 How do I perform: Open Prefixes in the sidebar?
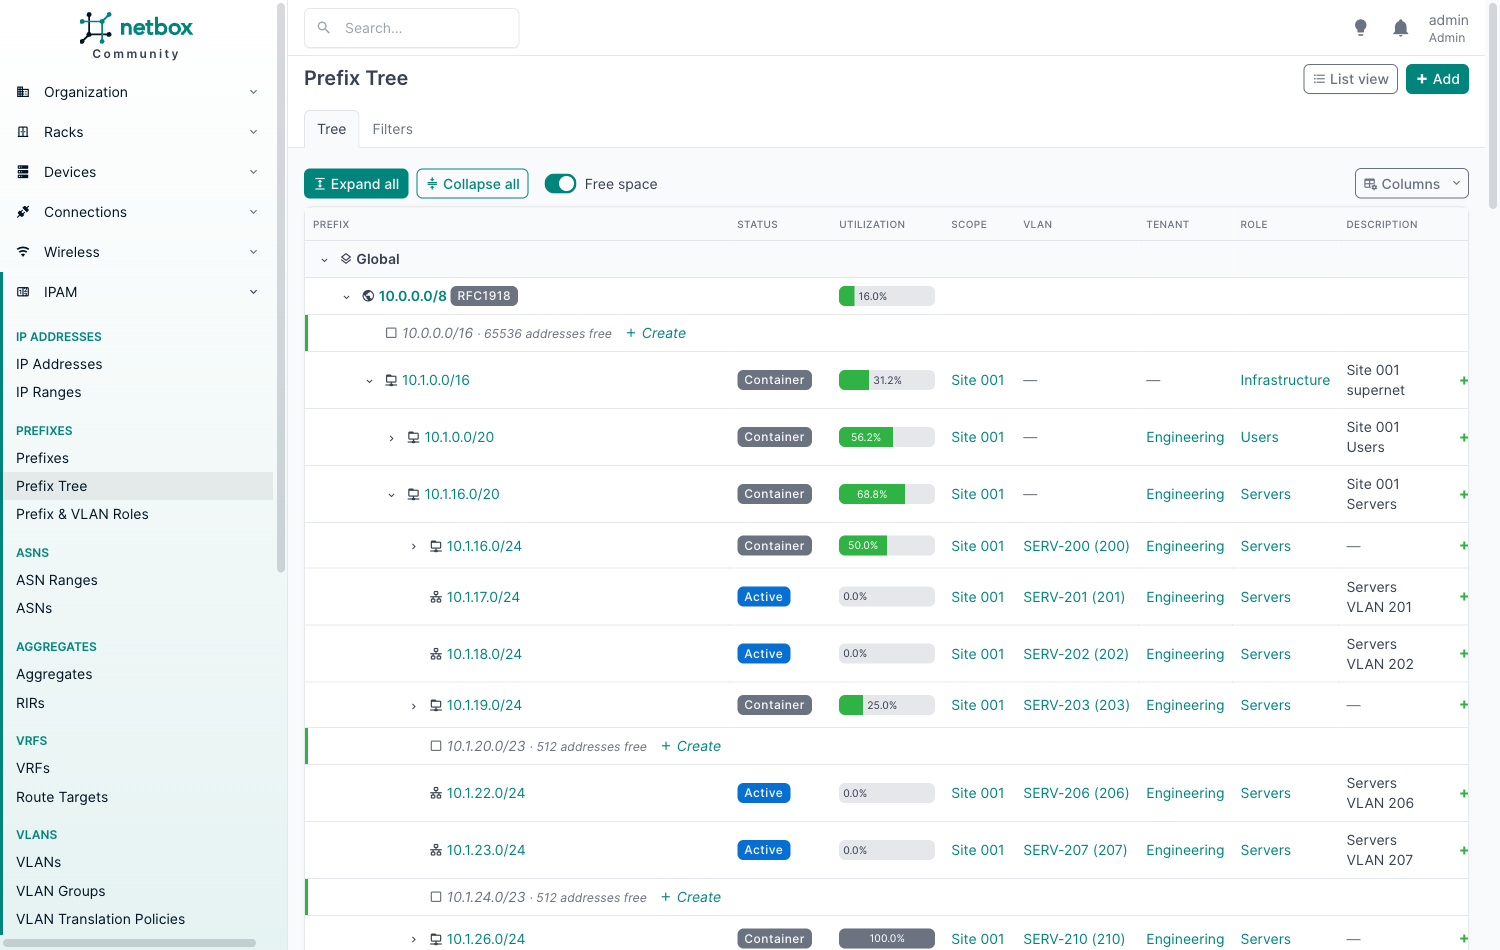pos(42,458)
